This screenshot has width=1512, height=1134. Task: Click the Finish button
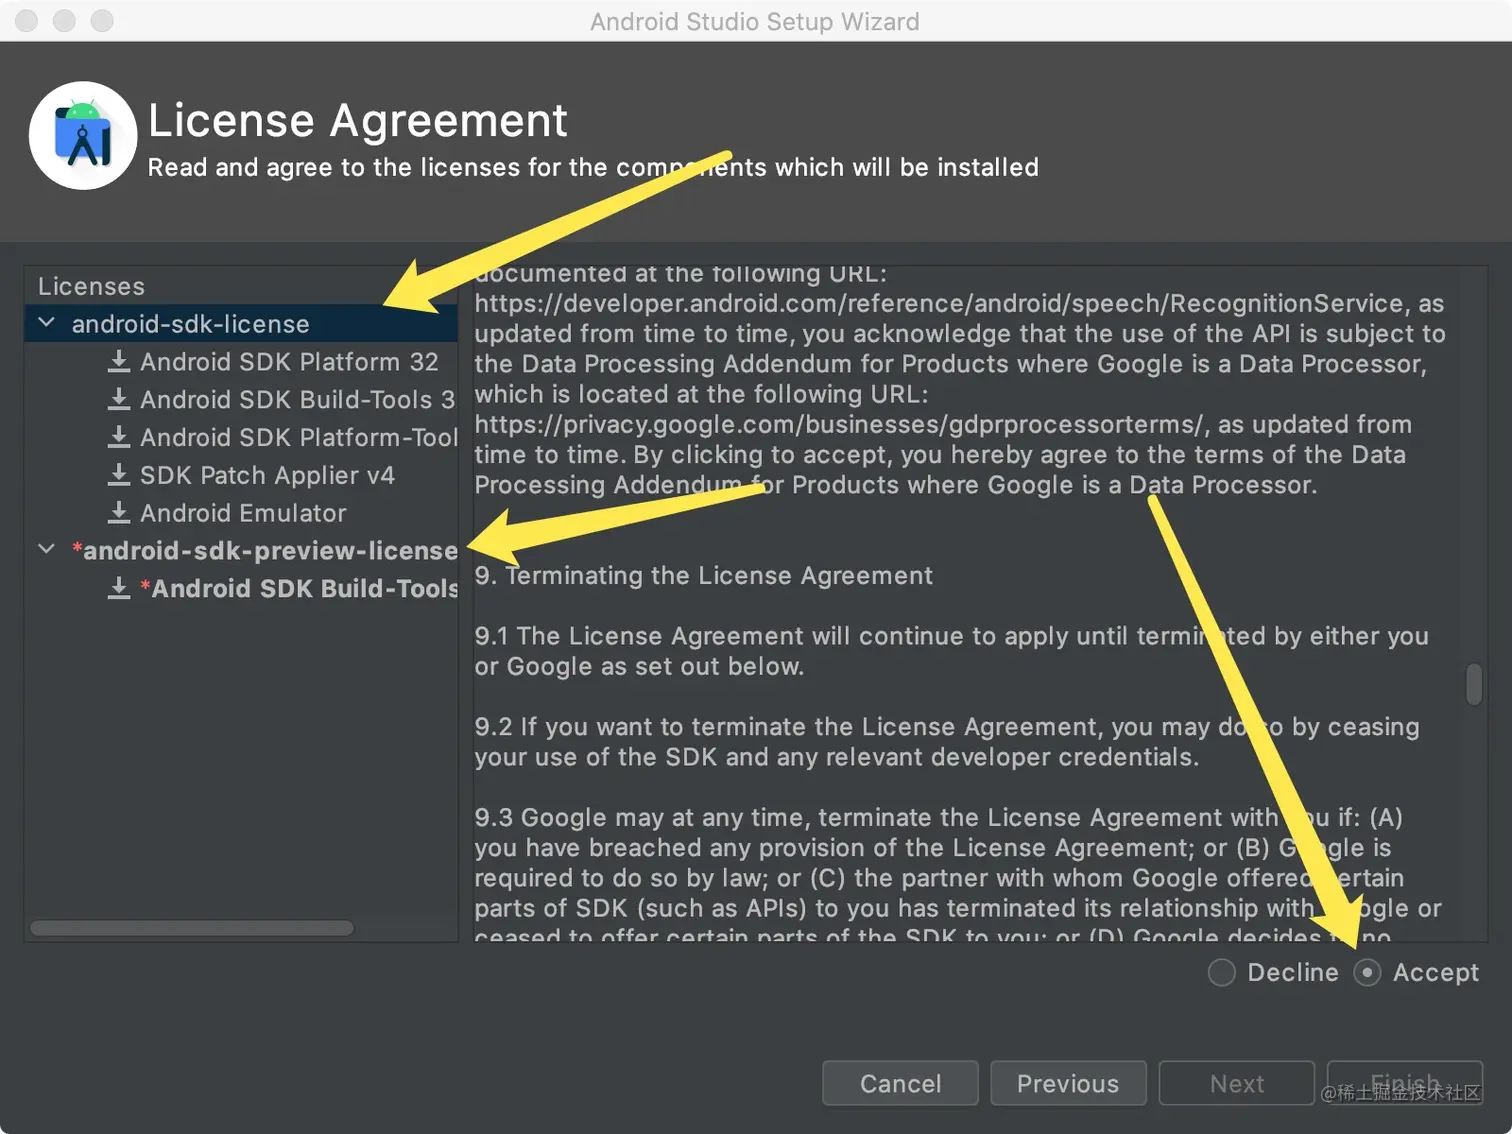(x=1405, y=1084)
